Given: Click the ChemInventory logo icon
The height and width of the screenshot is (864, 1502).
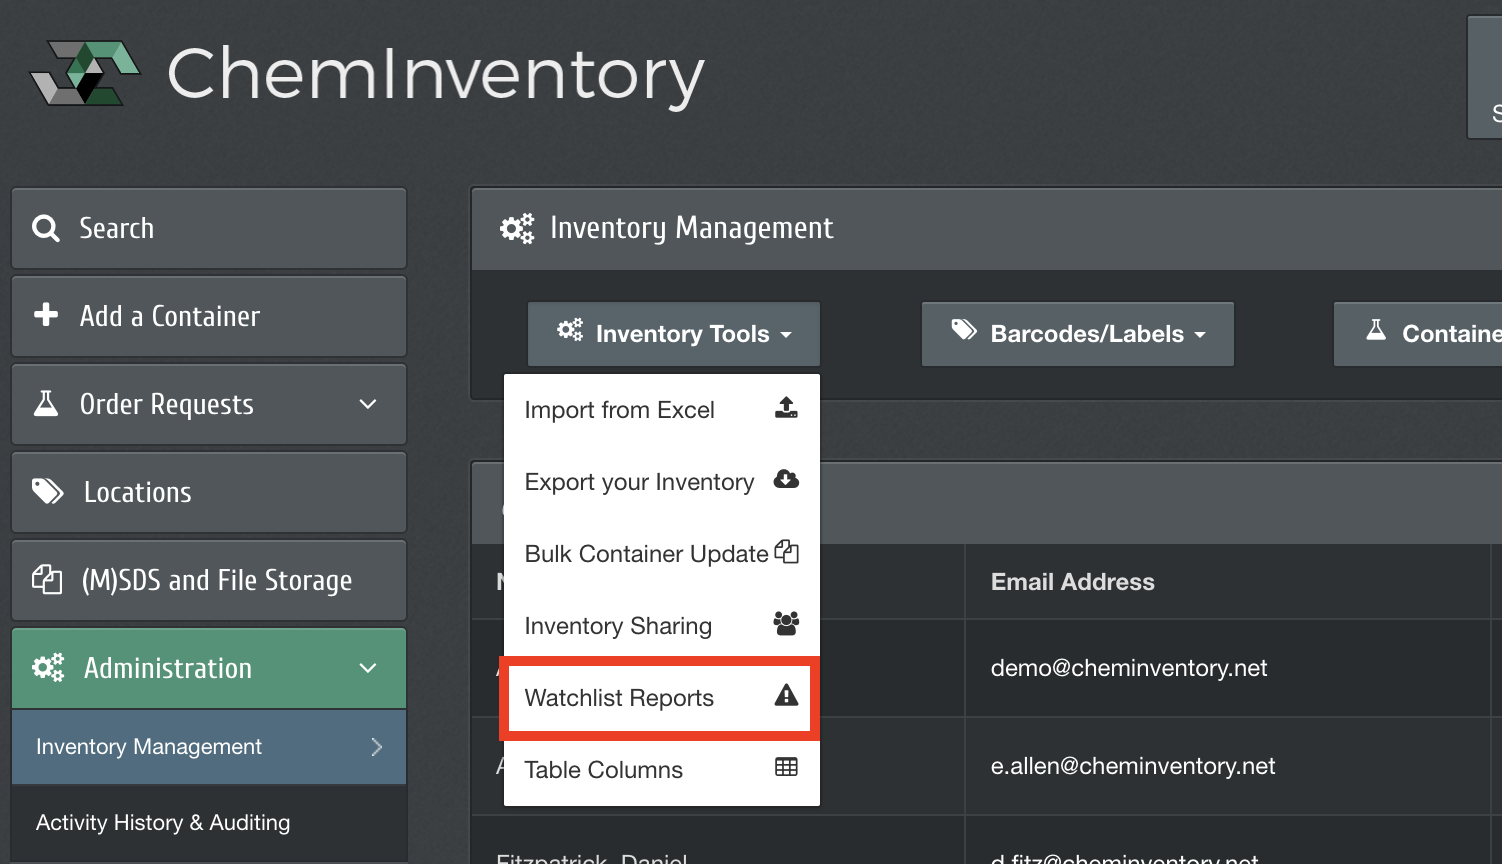Looking at the screenshot, I should 85,72.
